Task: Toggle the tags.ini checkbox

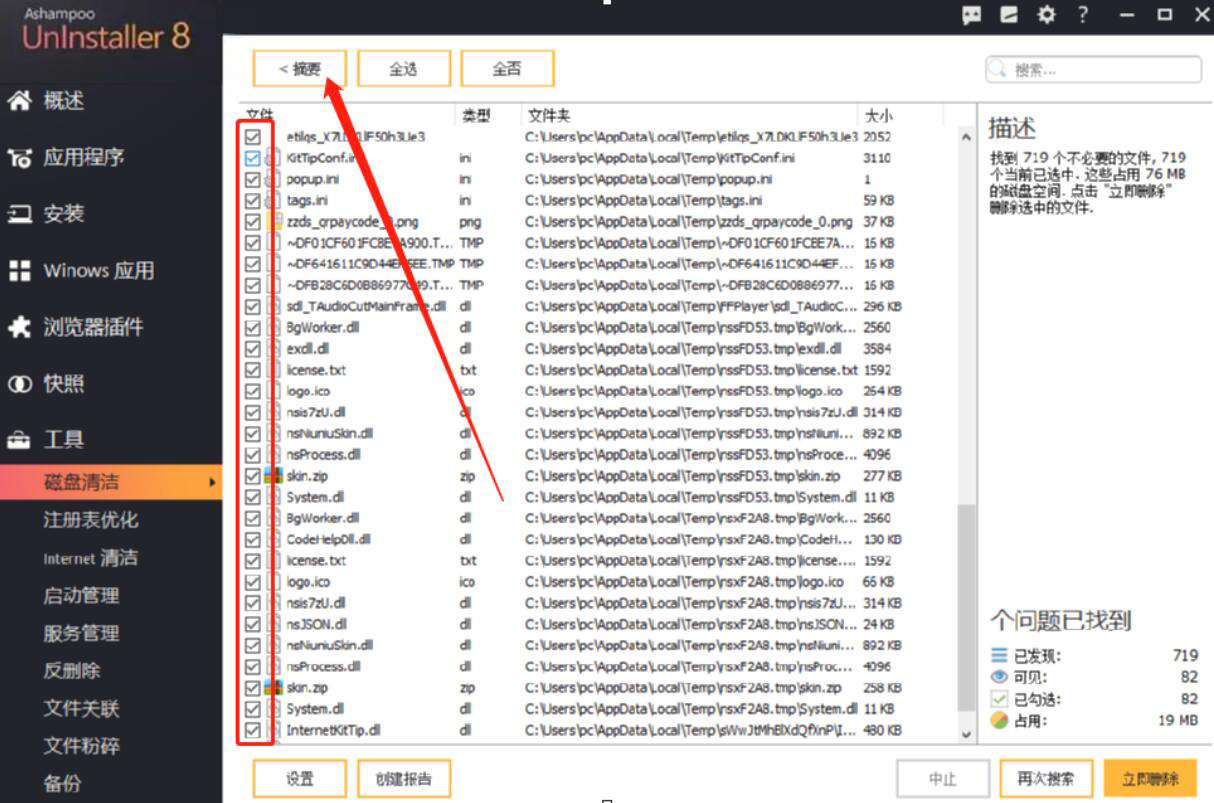Action: tap(252, 200)
